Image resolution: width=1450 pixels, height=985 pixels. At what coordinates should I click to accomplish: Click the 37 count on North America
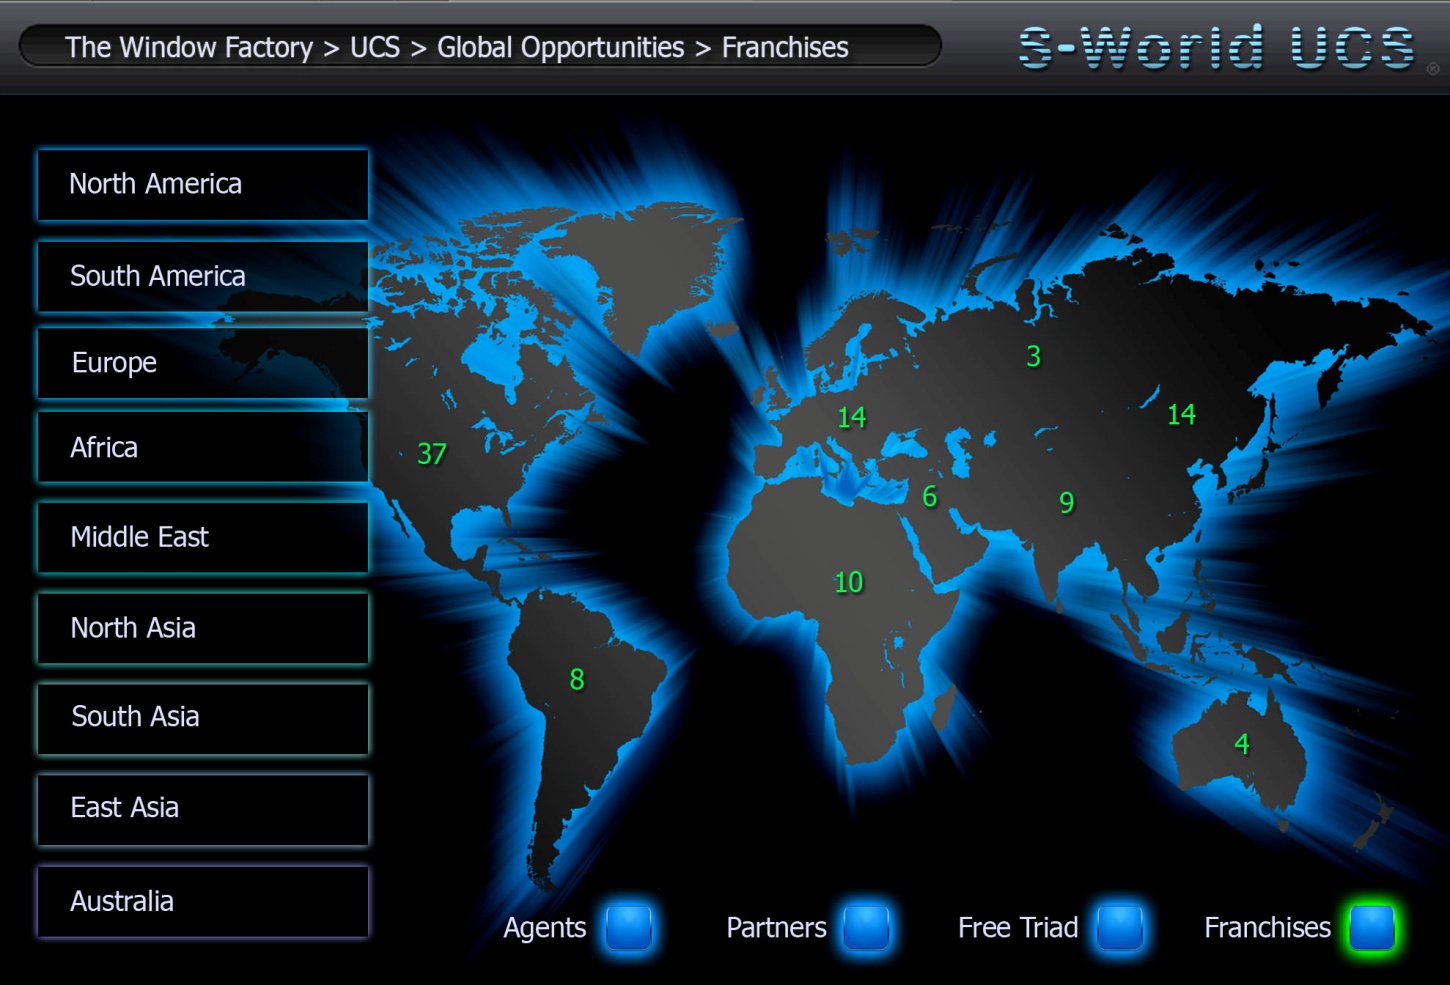tap(432, 454)
